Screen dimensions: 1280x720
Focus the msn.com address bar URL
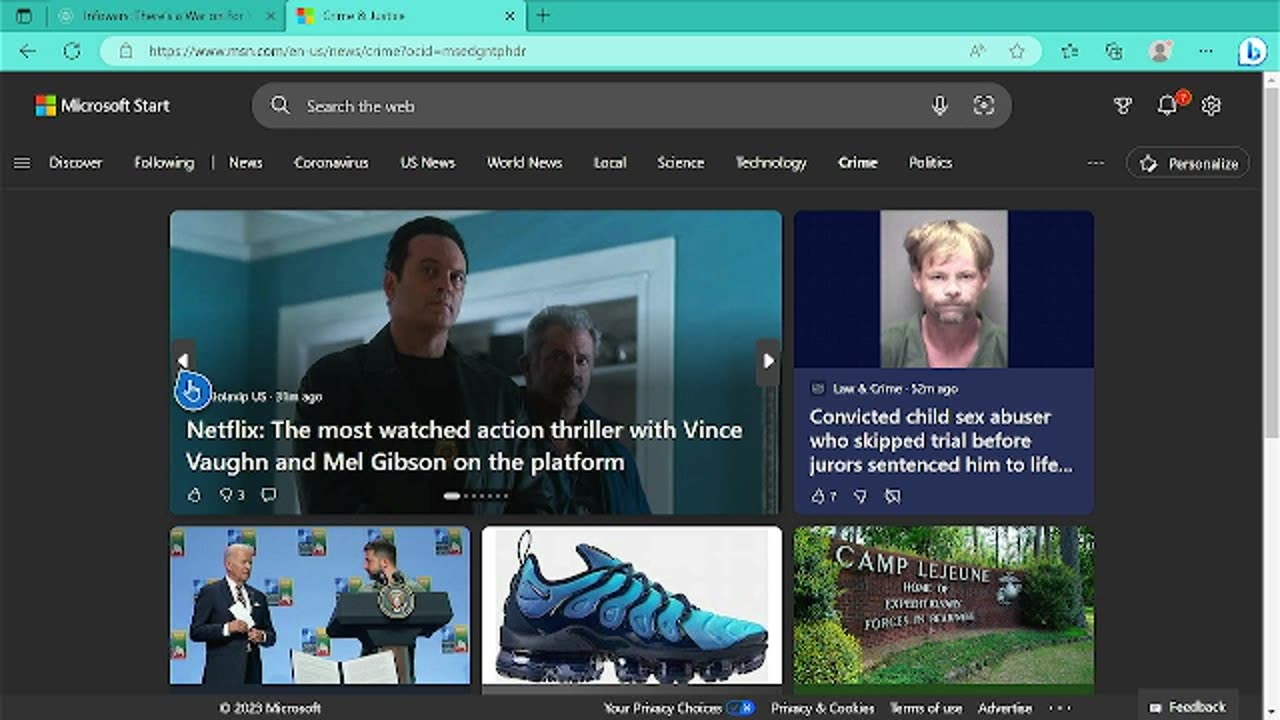[x=338, y=51]
